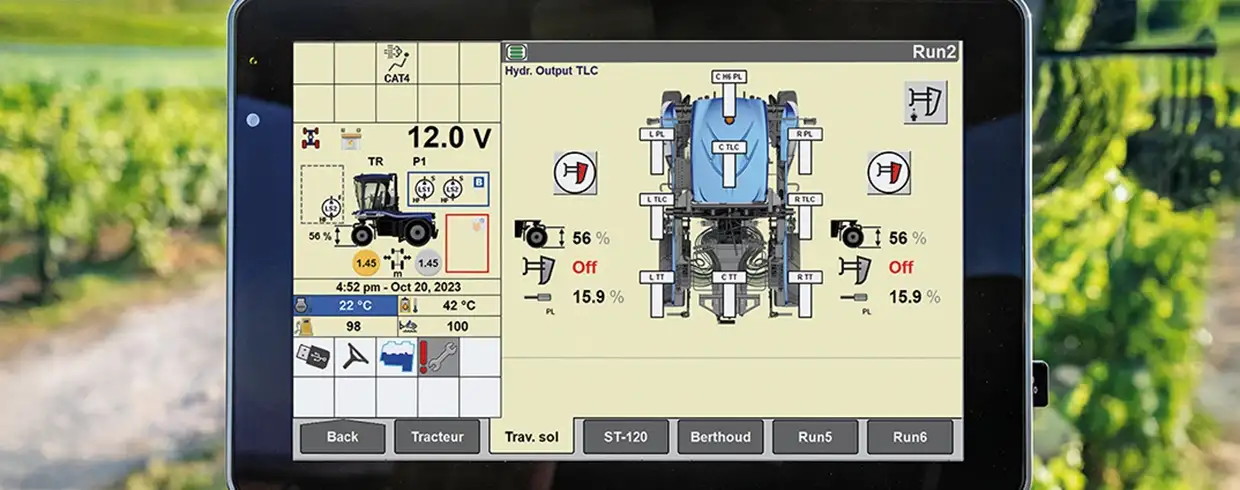Switch to the ST-120 tab
The image size is (1240, 490).
coord(626,437)
